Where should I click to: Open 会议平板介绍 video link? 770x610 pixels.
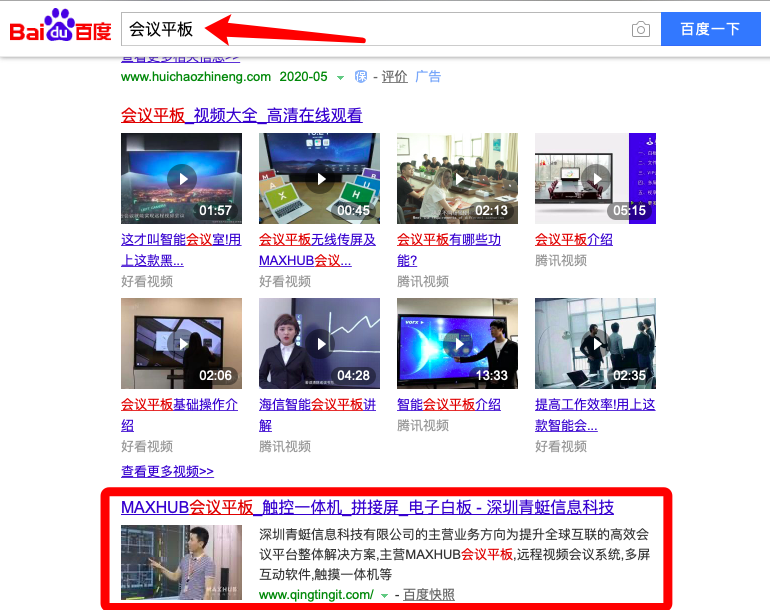574,240
